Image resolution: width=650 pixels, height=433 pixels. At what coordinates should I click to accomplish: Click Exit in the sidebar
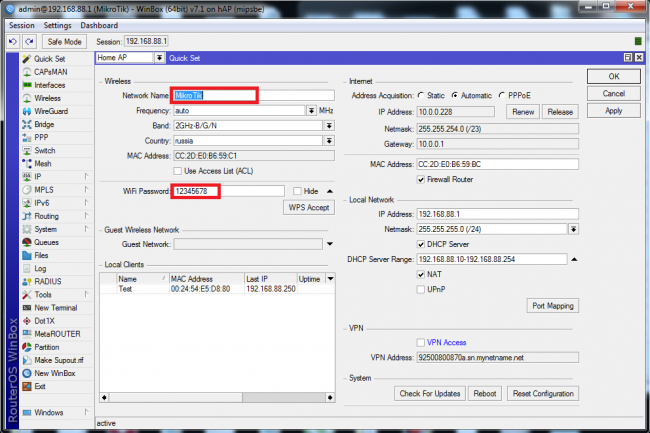click(40, 386)
